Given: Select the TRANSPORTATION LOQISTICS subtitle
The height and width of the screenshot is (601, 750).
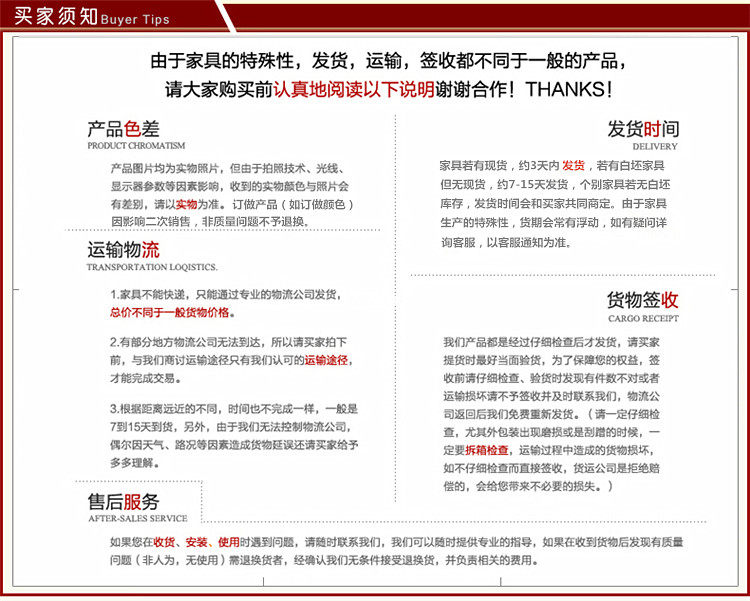Looking at the screenshot, I should 152,267.
